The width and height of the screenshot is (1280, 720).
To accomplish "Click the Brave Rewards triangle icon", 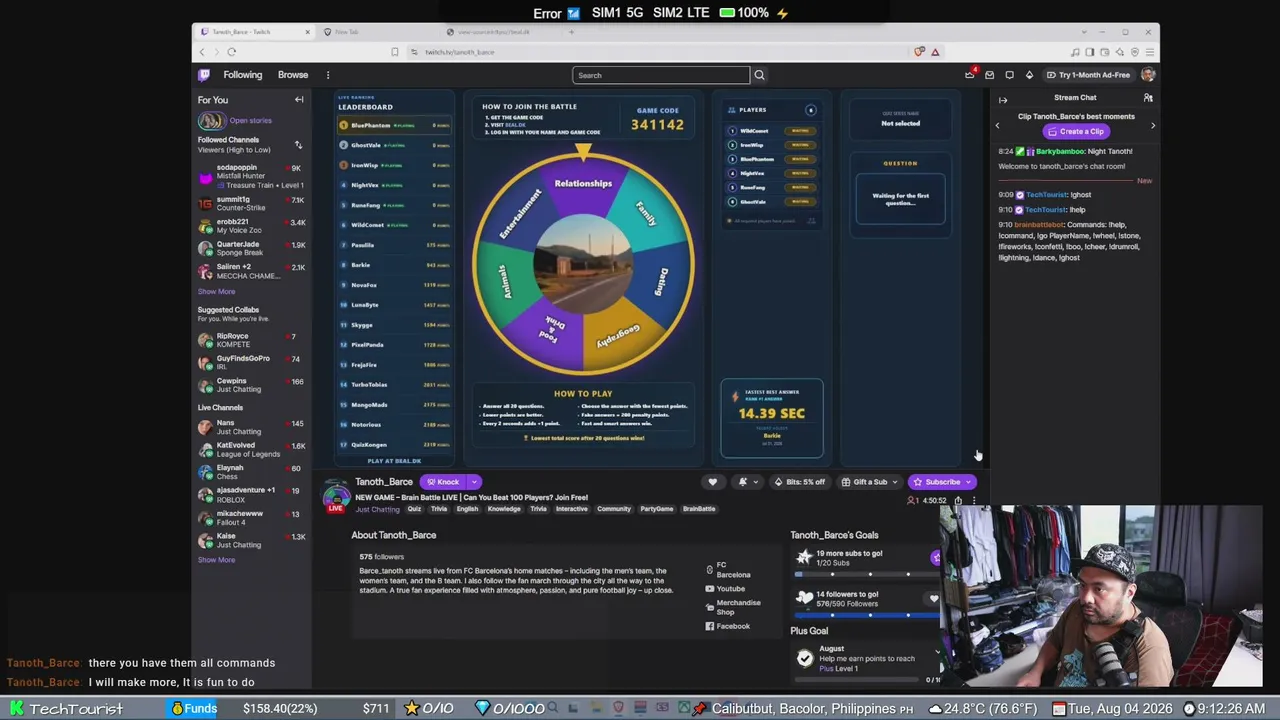I will click(x=935, y=52).
